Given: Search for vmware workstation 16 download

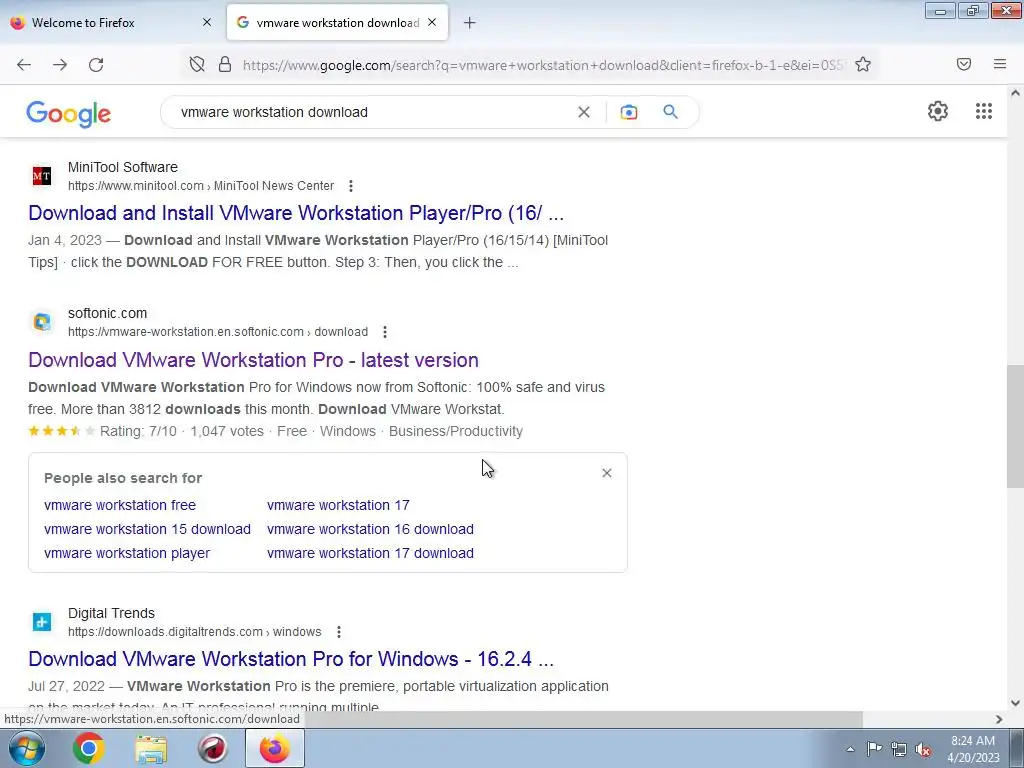Looking at the screenshot, I should 370,529.
